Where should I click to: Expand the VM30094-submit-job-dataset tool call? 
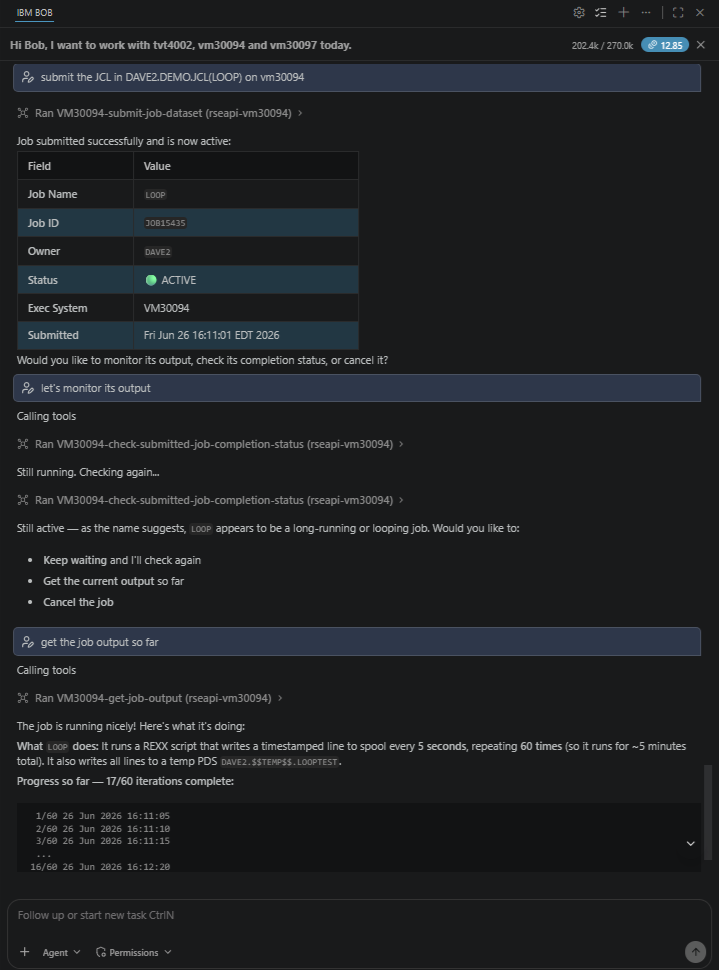(x=300, y=113)
